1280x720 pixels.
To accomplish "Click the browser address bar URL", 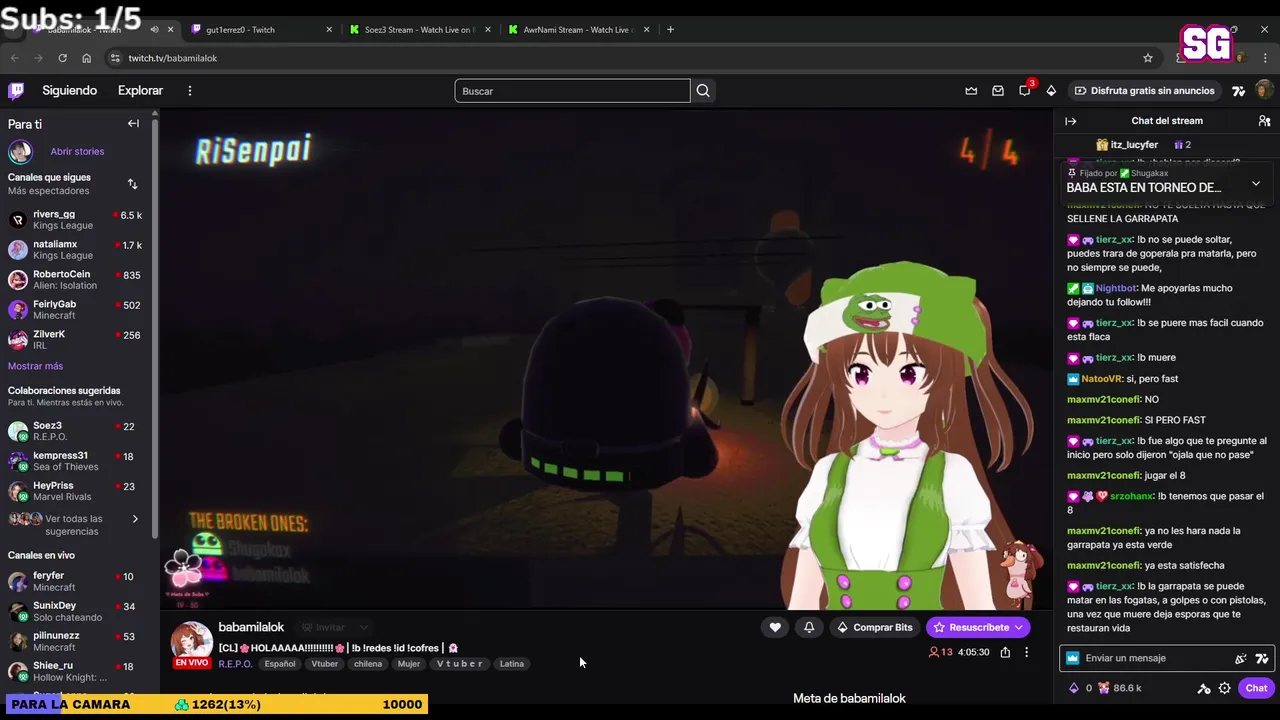I will (x=172, y=58).
